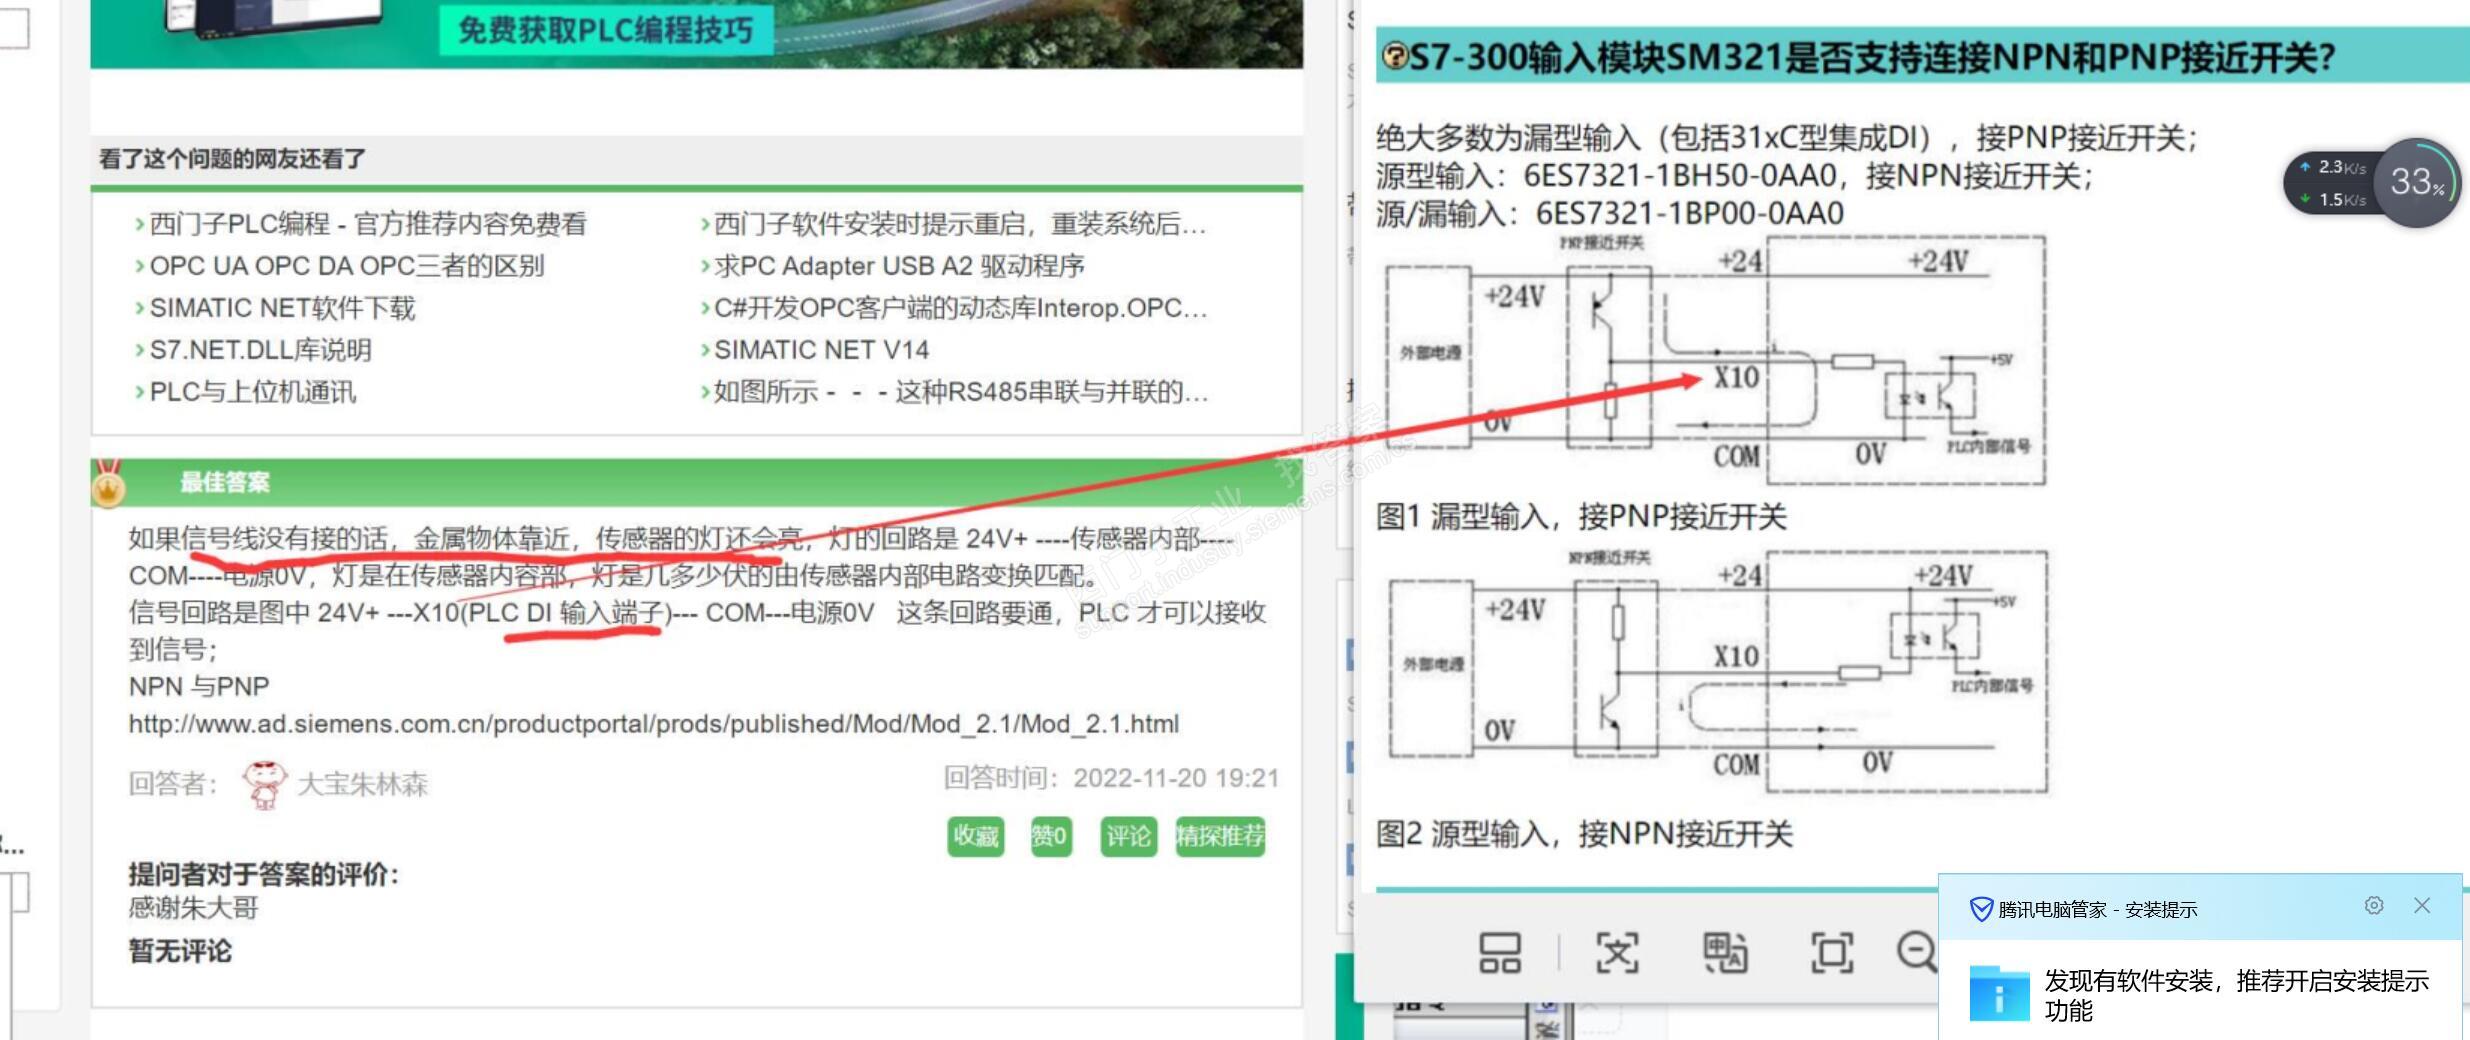Open link 求PC Adapter USB A2 驱动程序
This screenshot has width=2470, height=1040.
[899, 266]
